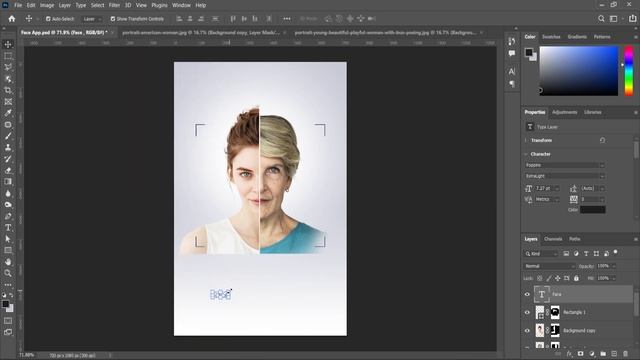Screen dimensions: 640x360
Task: Open the History panel icon
Action: click(512, 41)
